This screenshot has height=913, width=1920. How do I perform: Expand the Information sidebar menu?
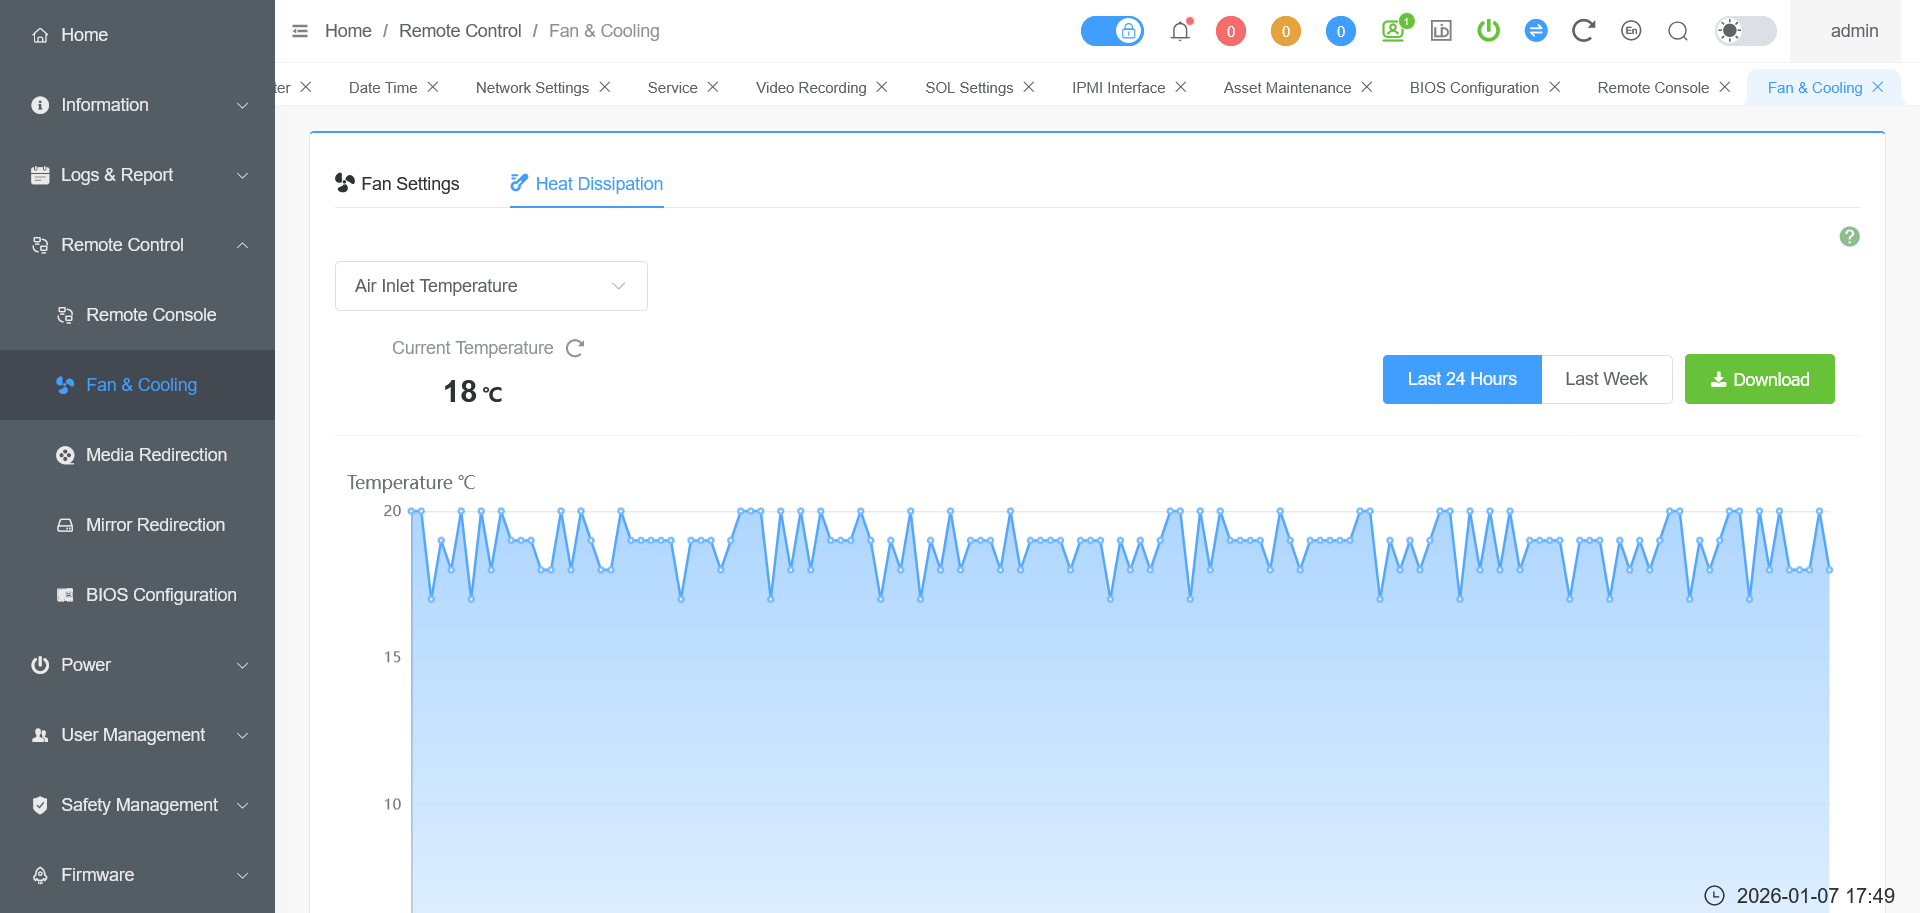[x=138, y=105]
